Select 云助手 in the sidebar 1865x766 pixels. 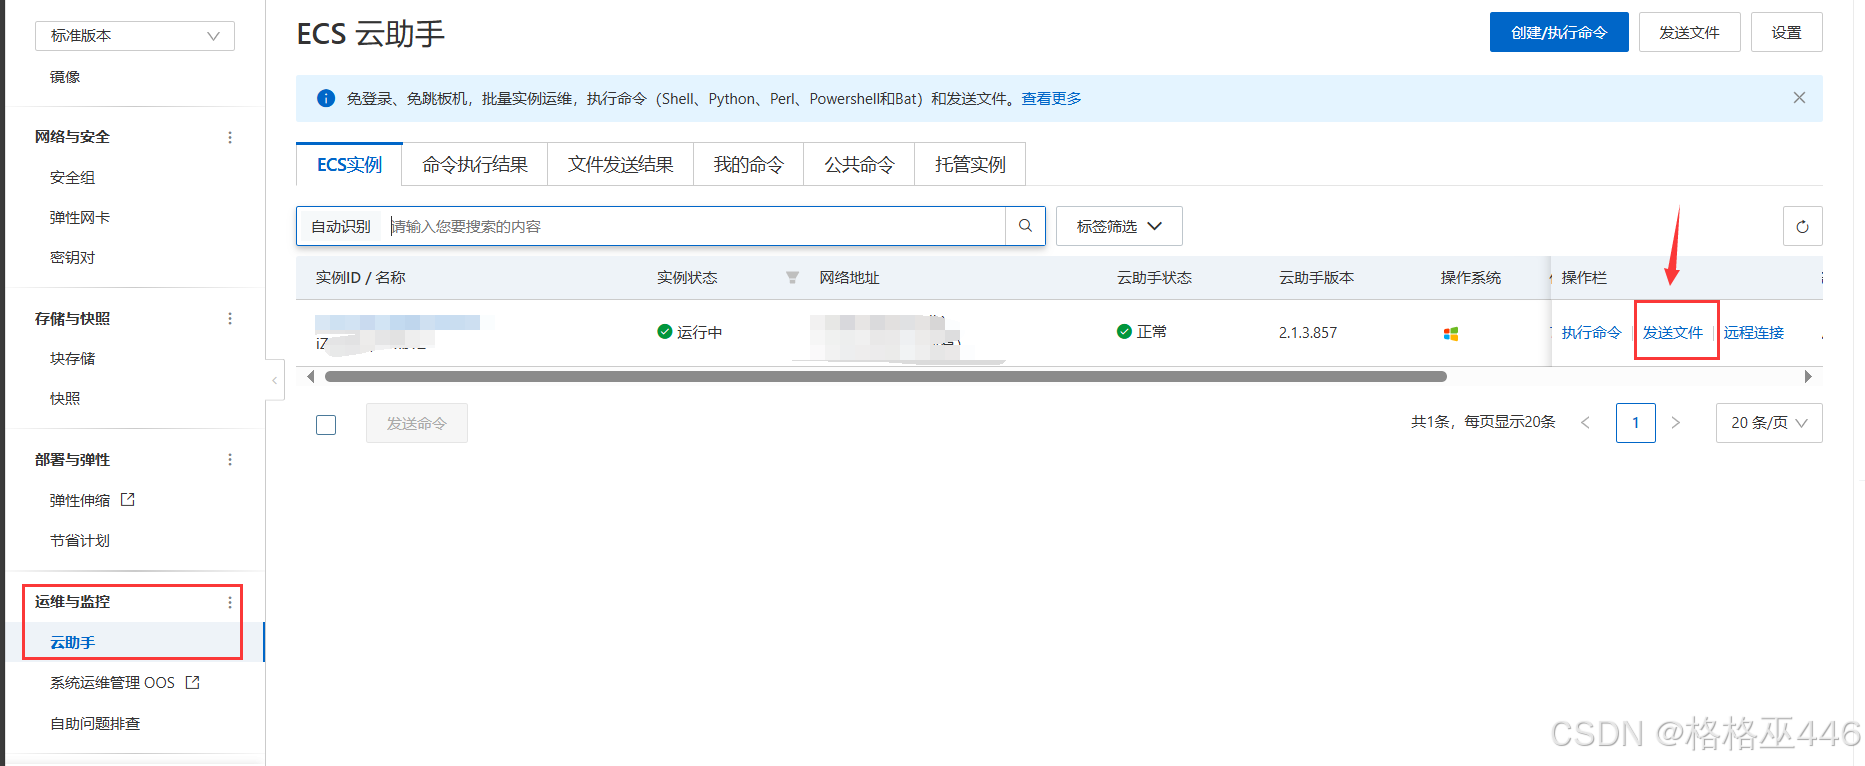coord(72,642)
